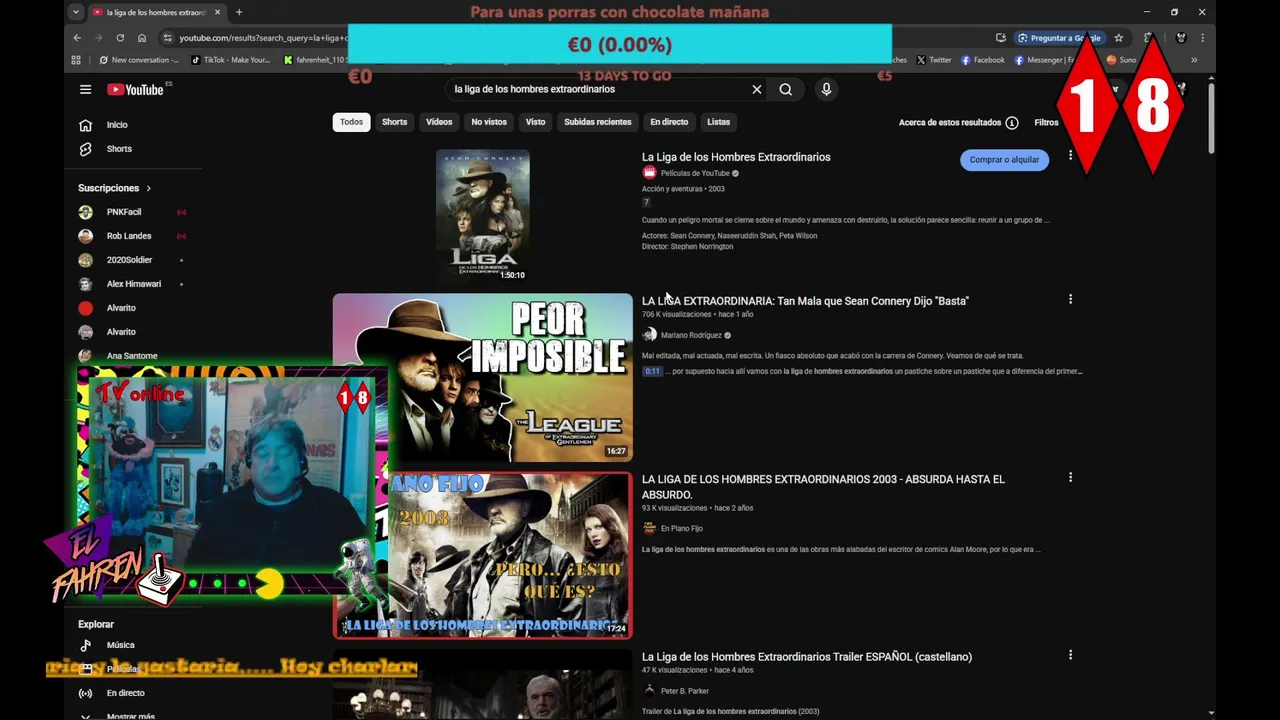Image resolution: width=1280 pixels, height=720 pixels.
Task: Open the fahrenheit_110 bookmark
Action: point(315,60)
